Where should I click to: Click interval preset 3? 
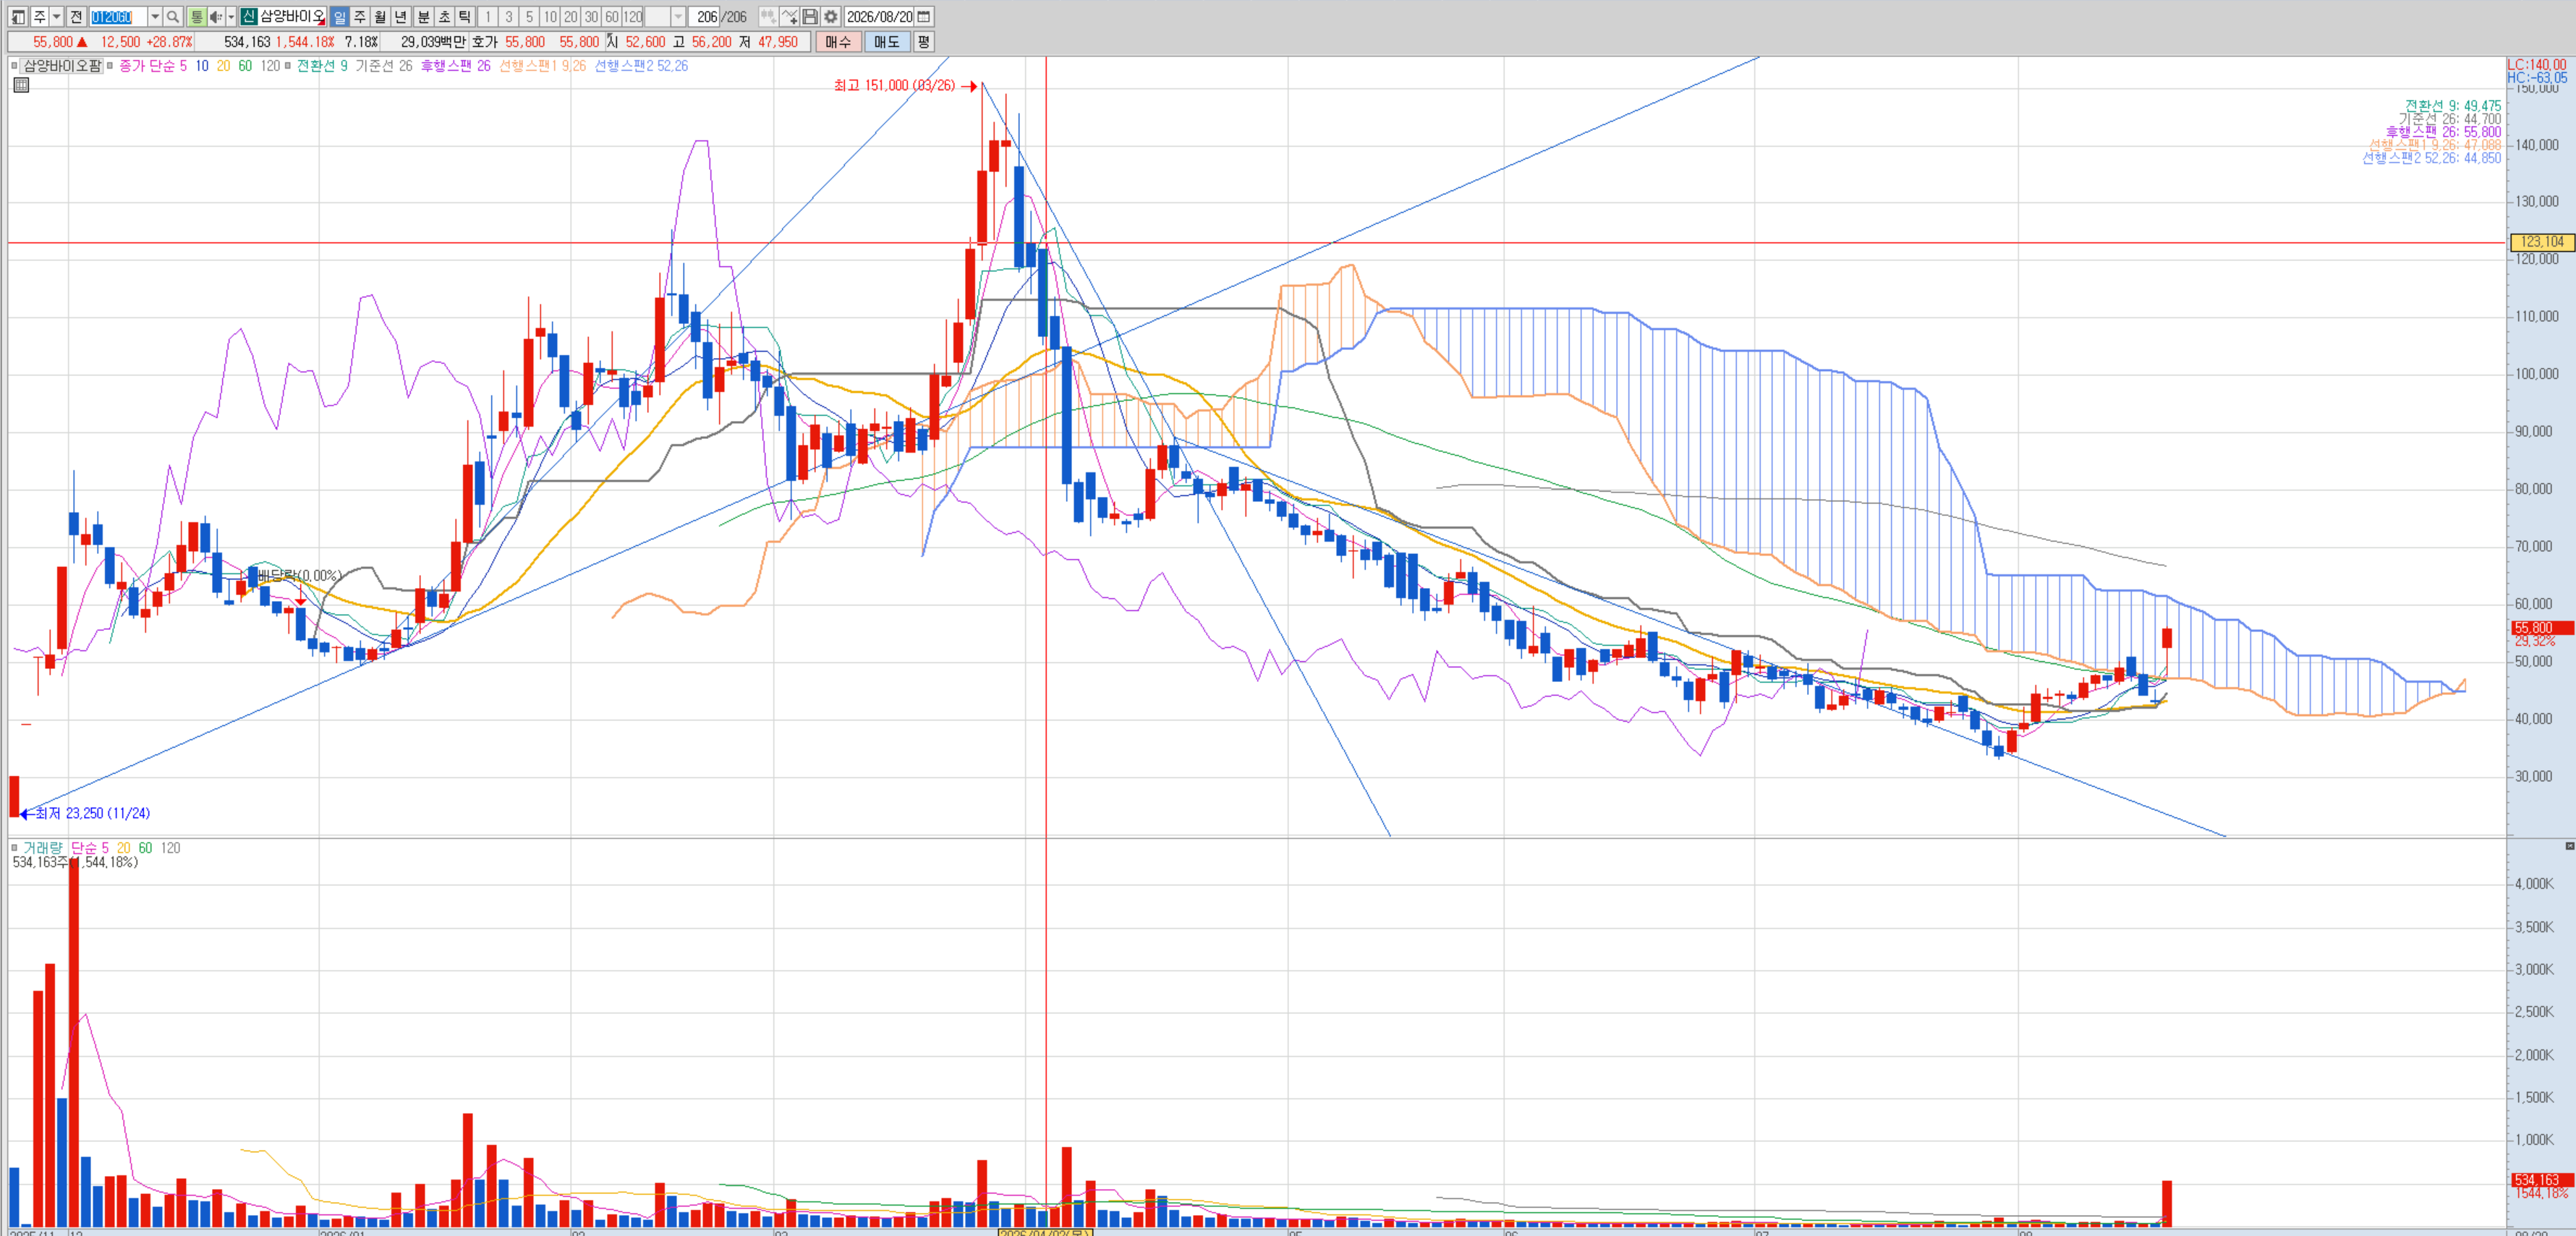(x=509, y=17)
